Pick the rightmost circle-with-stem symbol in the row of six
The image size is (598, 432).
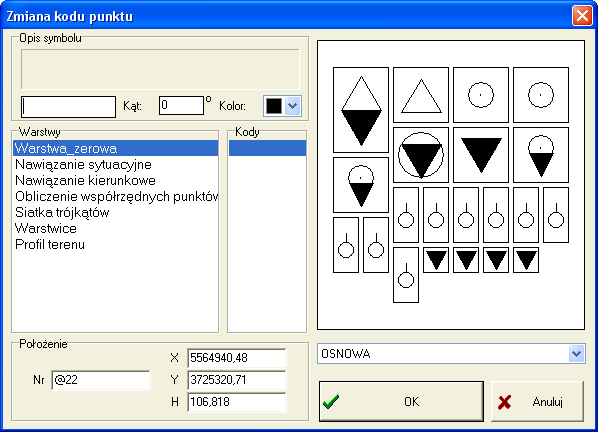point(556,215)
